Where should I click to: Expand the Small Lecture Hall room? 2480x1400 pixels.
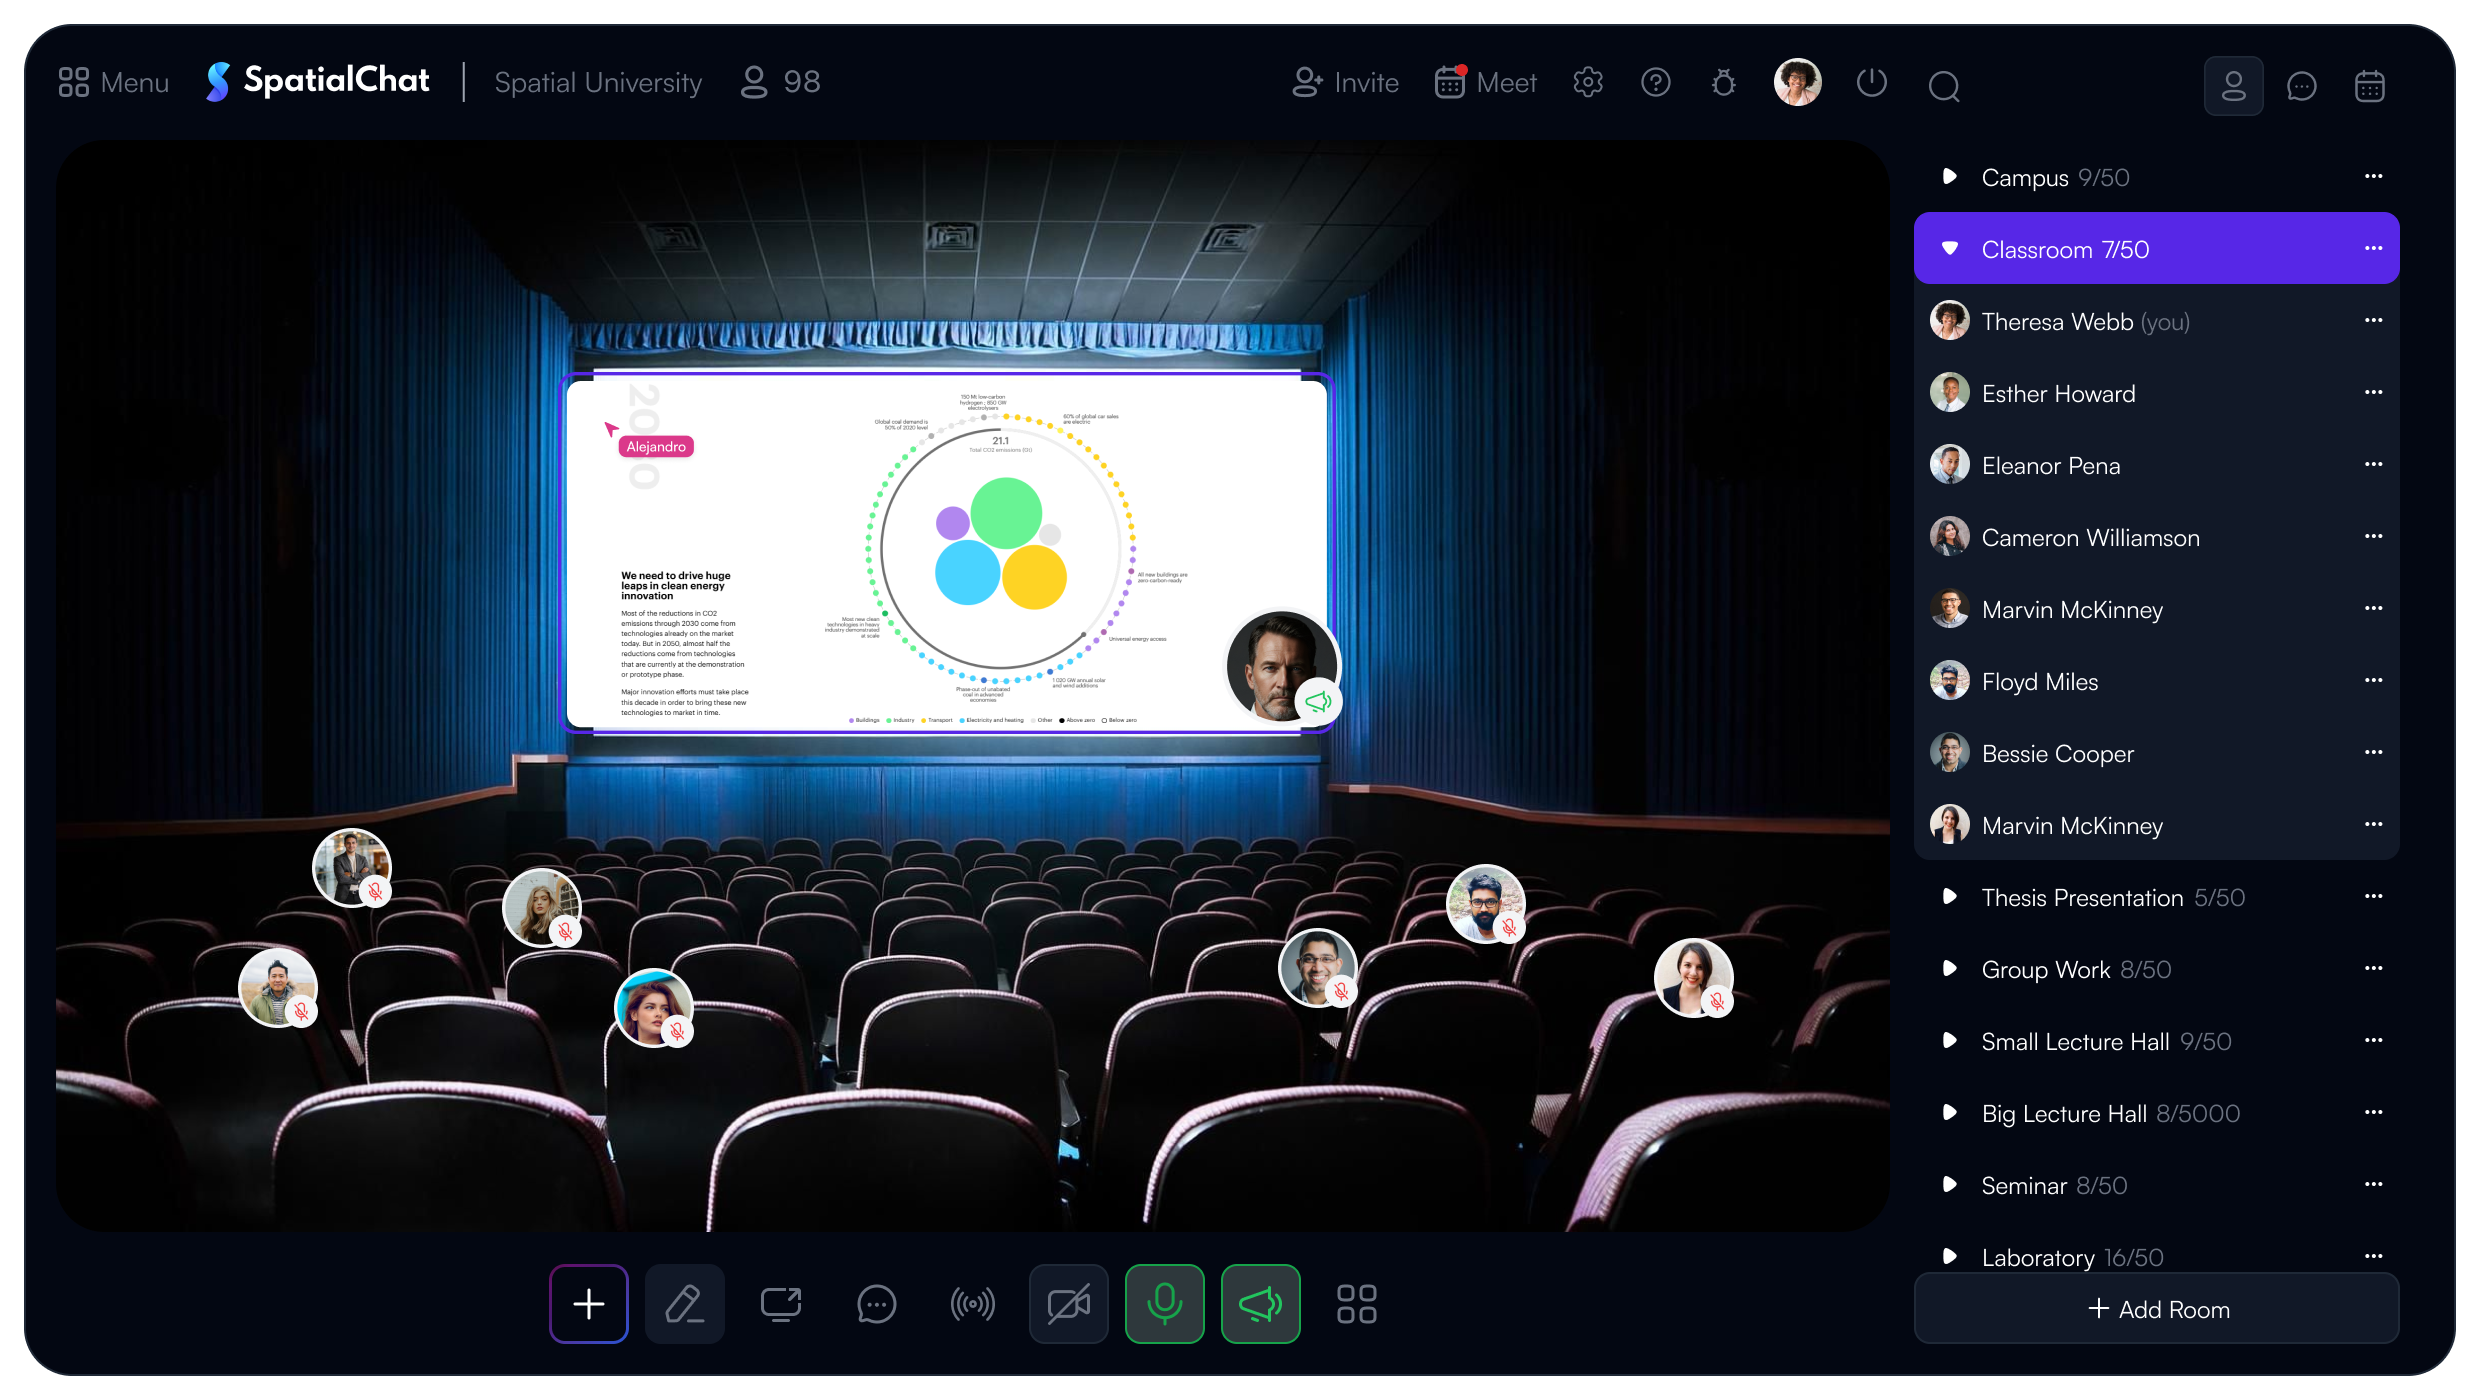pyautogui.click(x=1949, y=1040)
